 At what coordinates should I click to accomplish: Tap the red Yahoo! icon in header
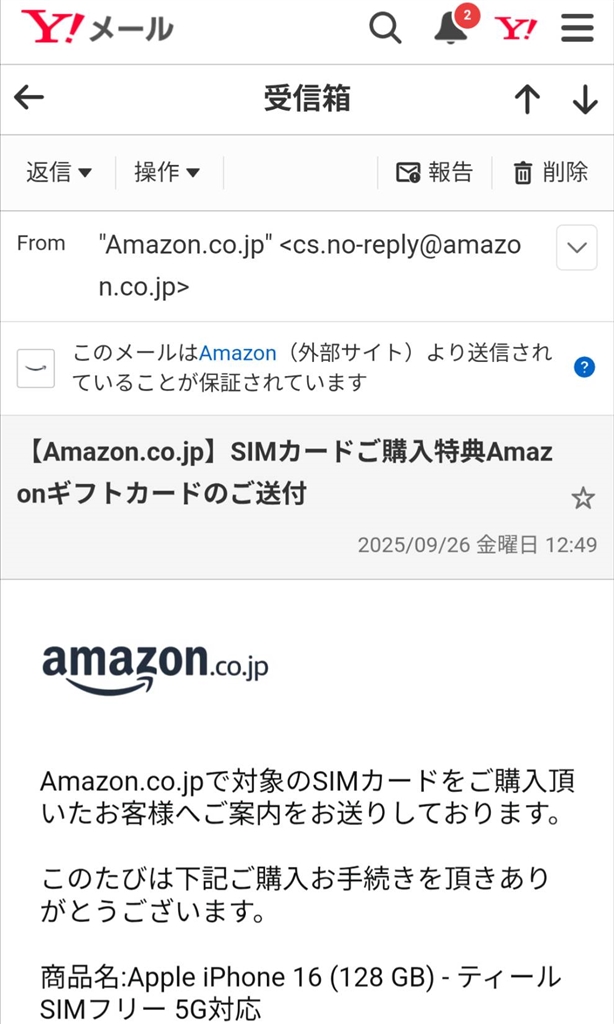click(516, 28)
